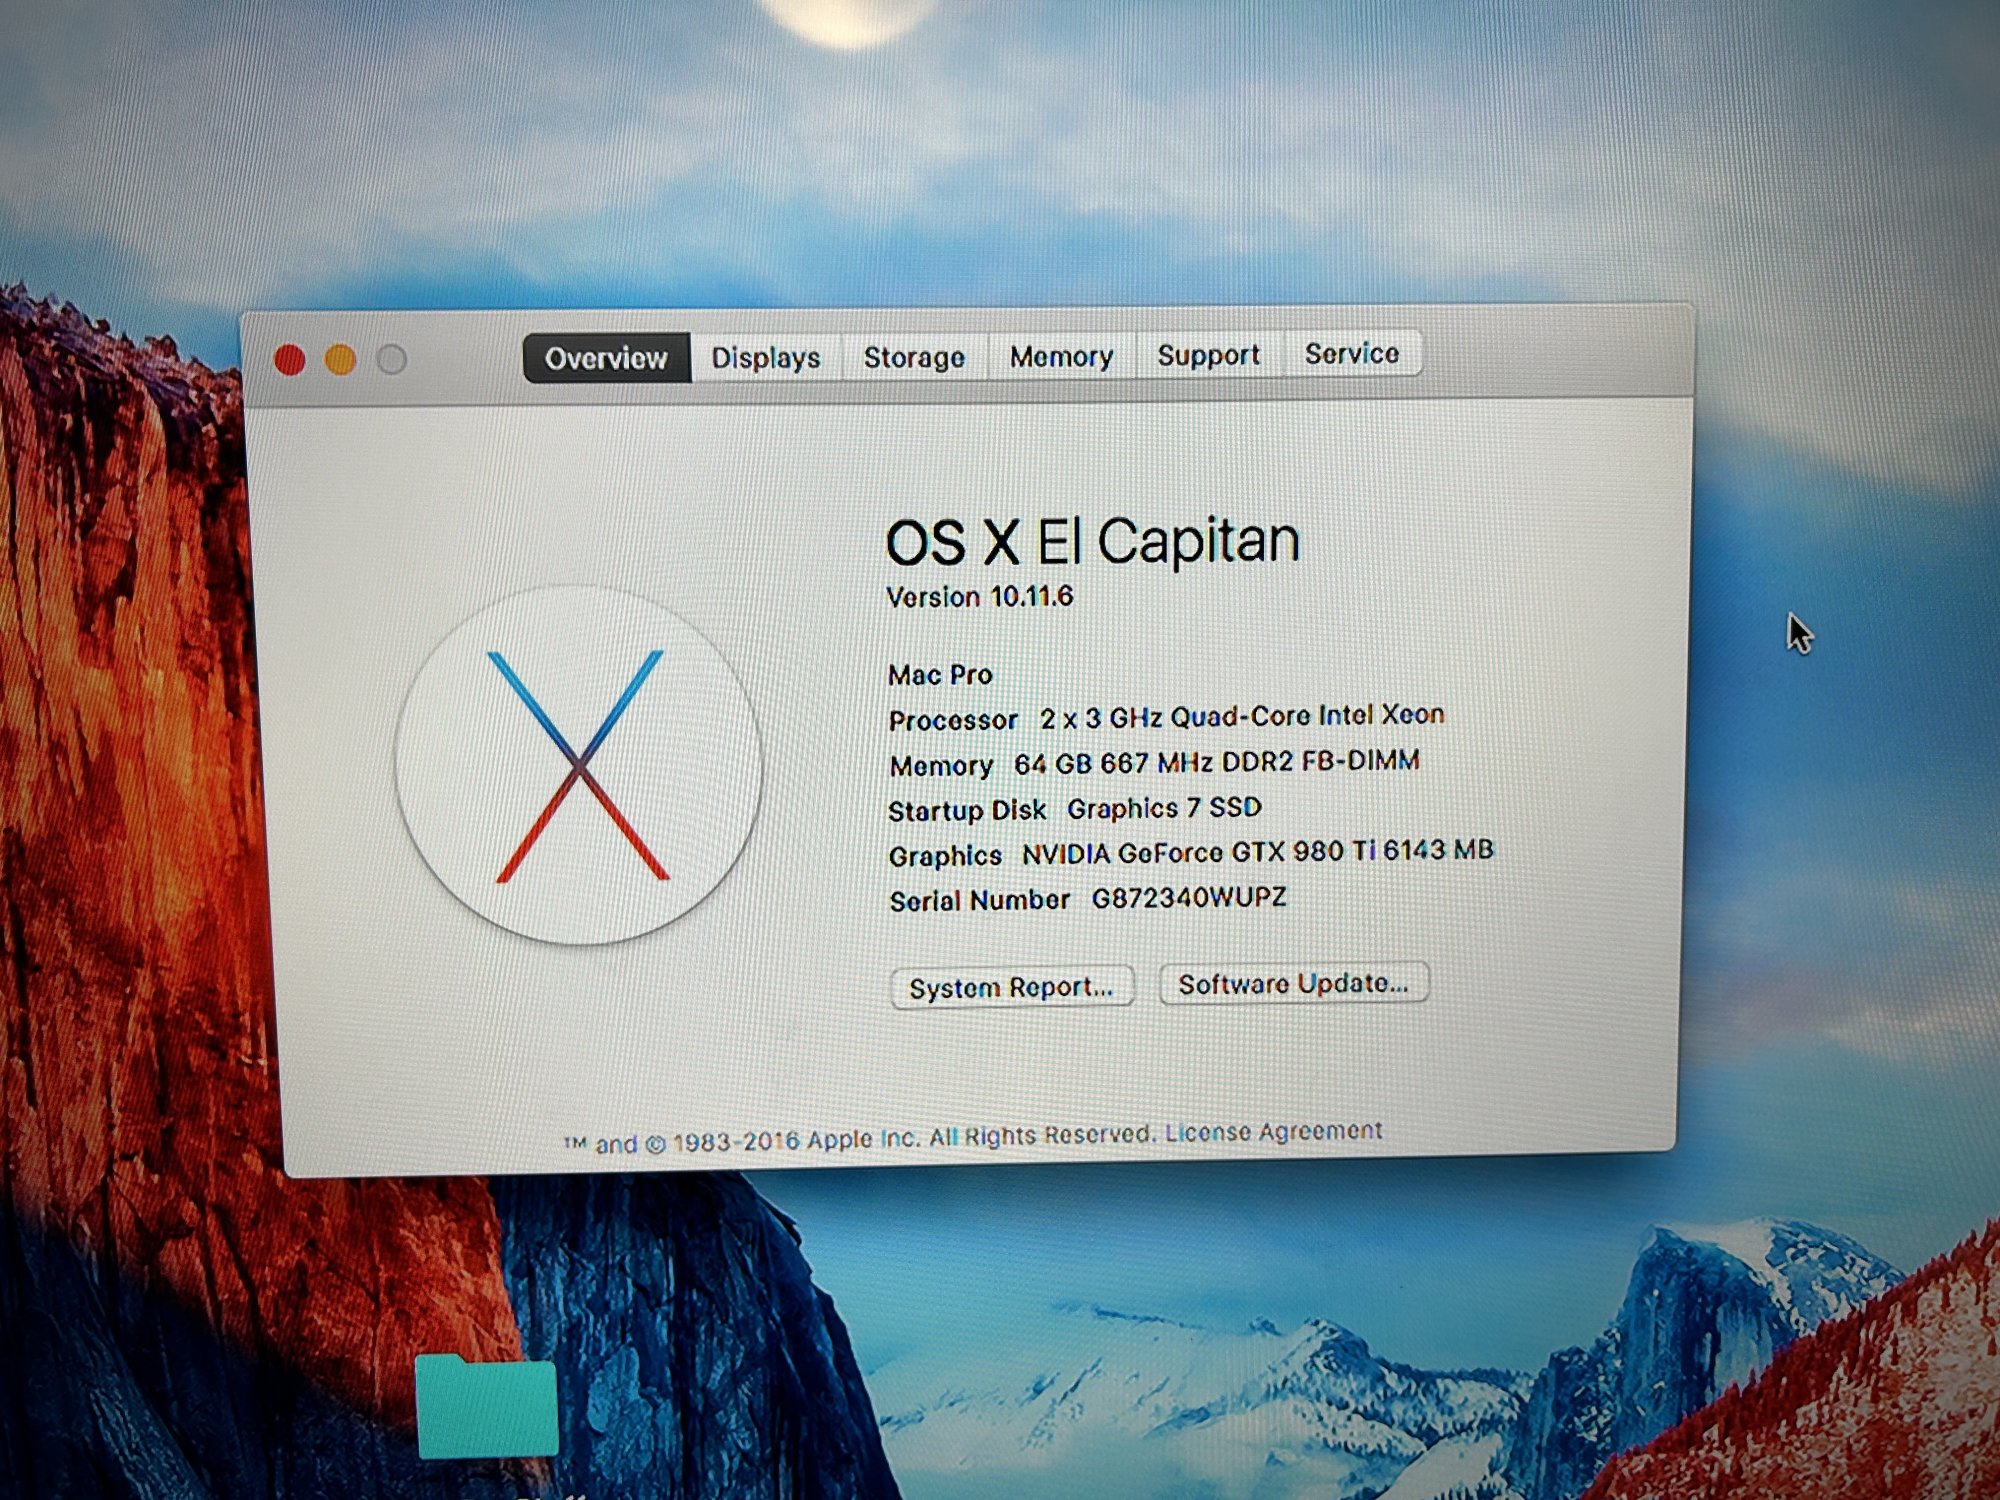The width and height of the screenshot is (2000, 1500).
Task: Select the Memory tab
Action: (x=1060, y=356)
